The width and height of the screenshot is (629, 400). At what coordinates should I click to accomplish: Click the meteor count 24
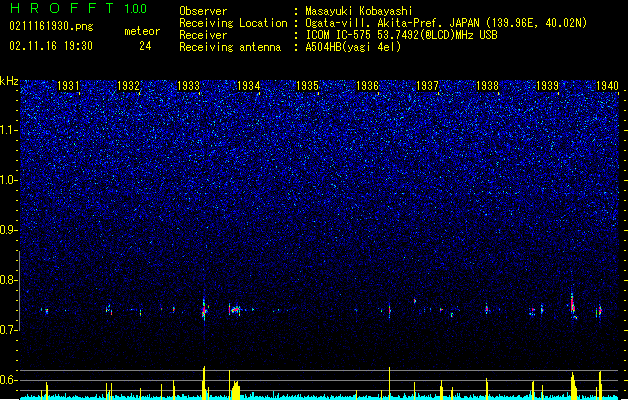tap(145, 46)
